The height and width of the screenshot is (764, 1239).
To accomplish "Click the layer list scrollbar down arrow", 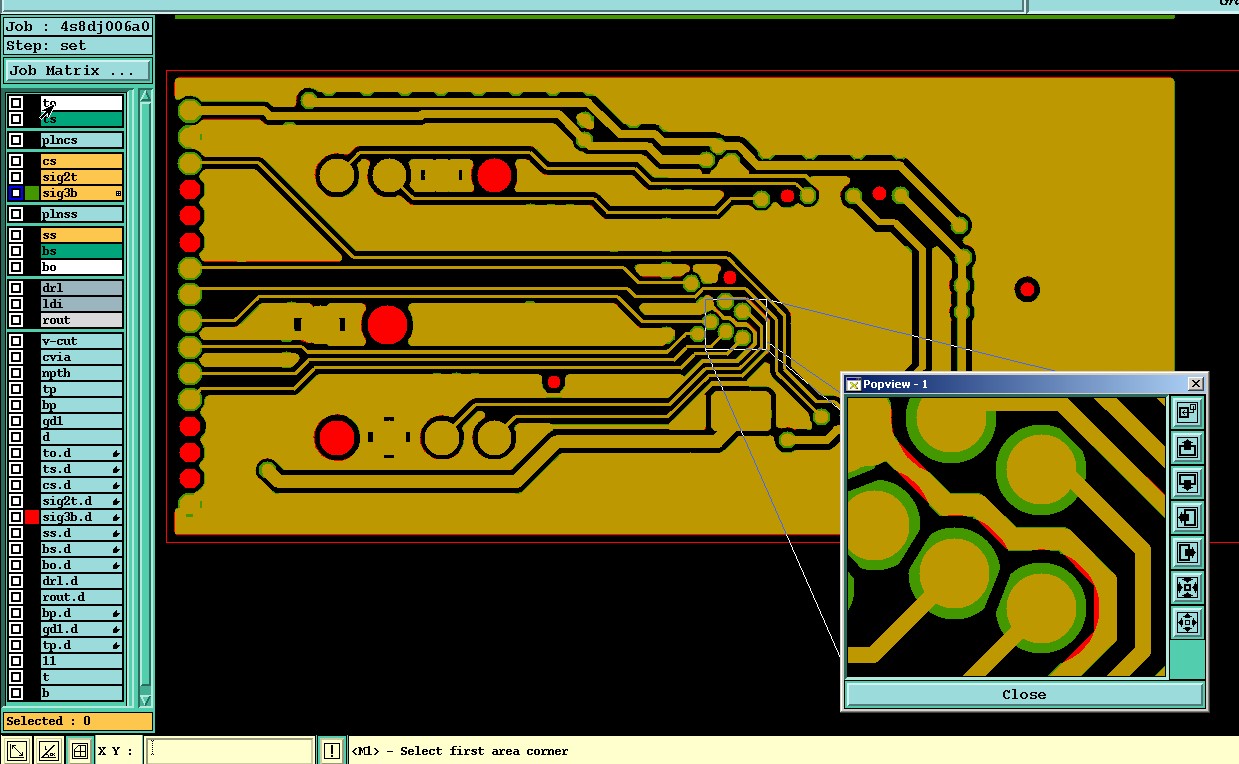I will pos(145,700).
